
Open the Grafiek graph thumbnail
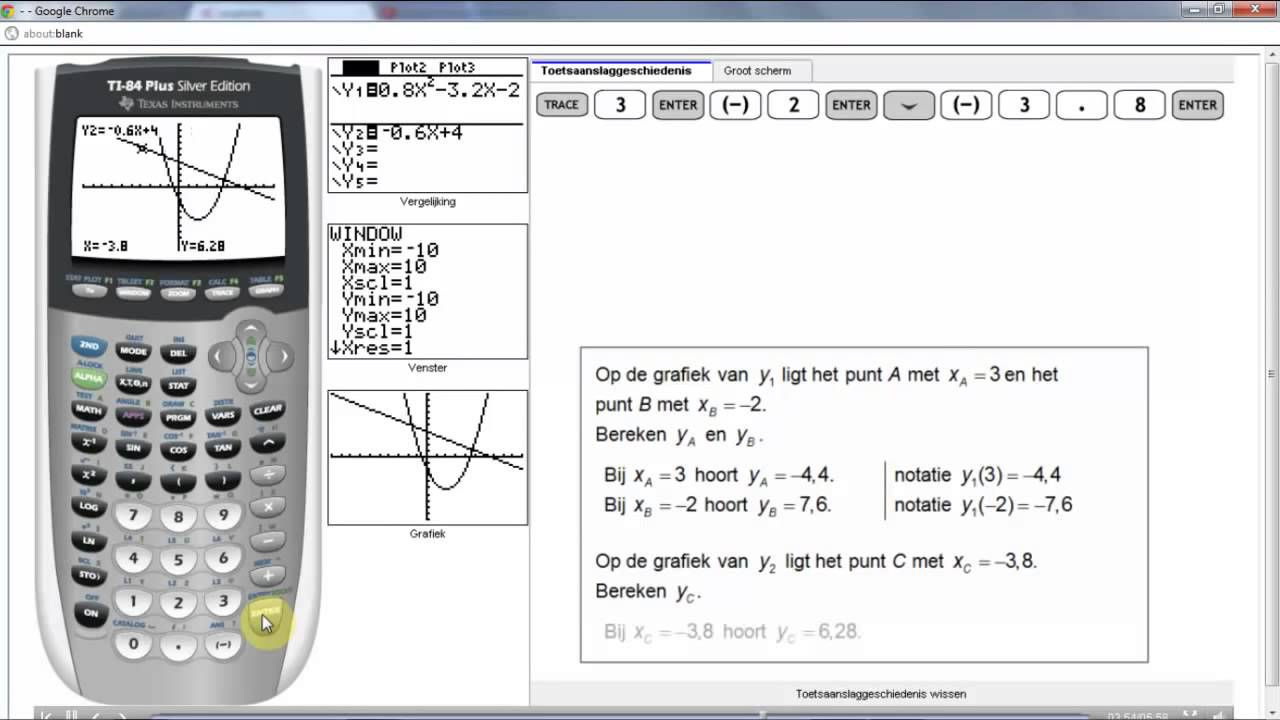click(x=428, y=457)
